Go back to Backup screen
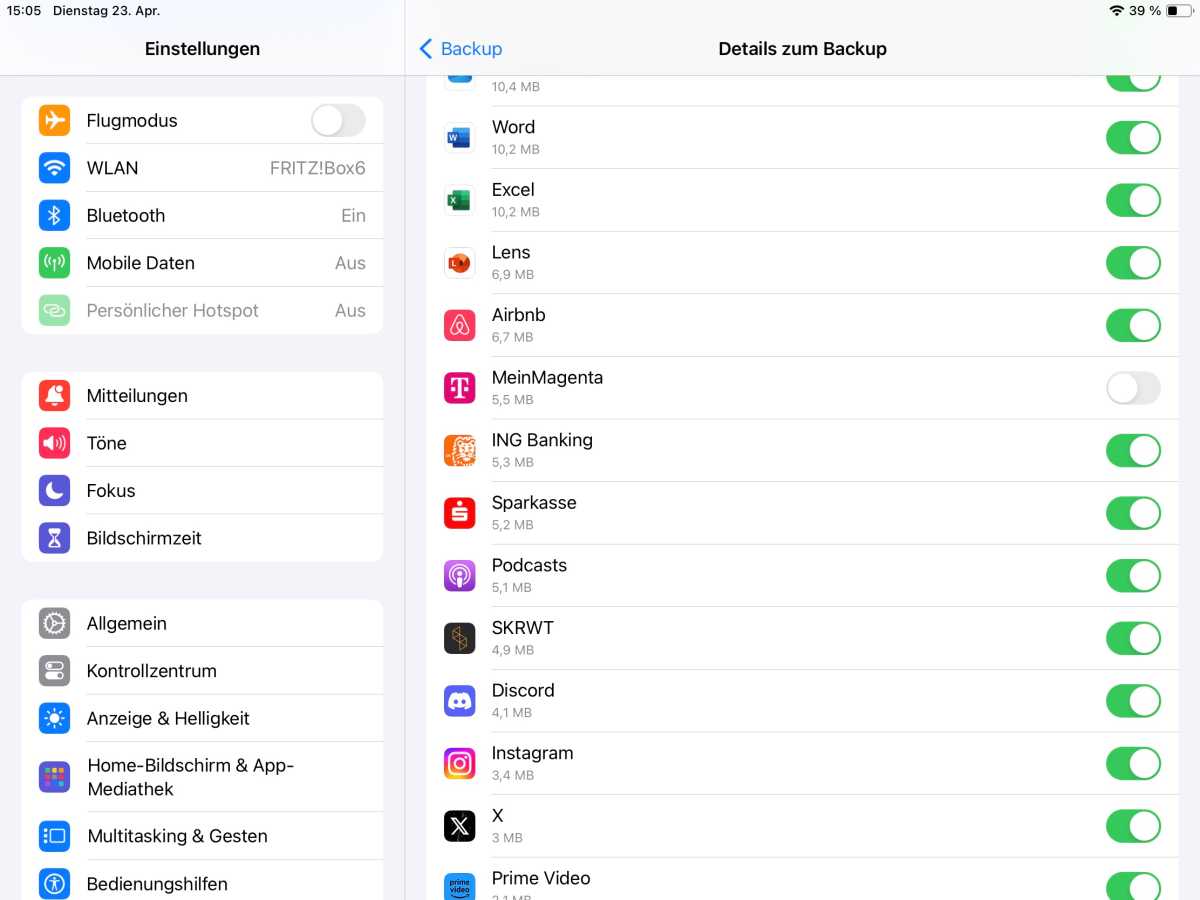This screenshot has height=900, width=1200. (460, 48)
